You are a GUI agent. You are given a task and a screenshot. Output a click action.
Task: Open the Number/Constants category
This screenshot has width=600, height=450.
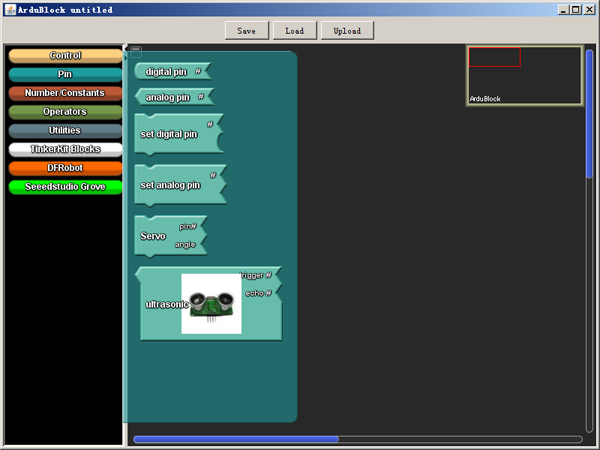click(65, 93)
